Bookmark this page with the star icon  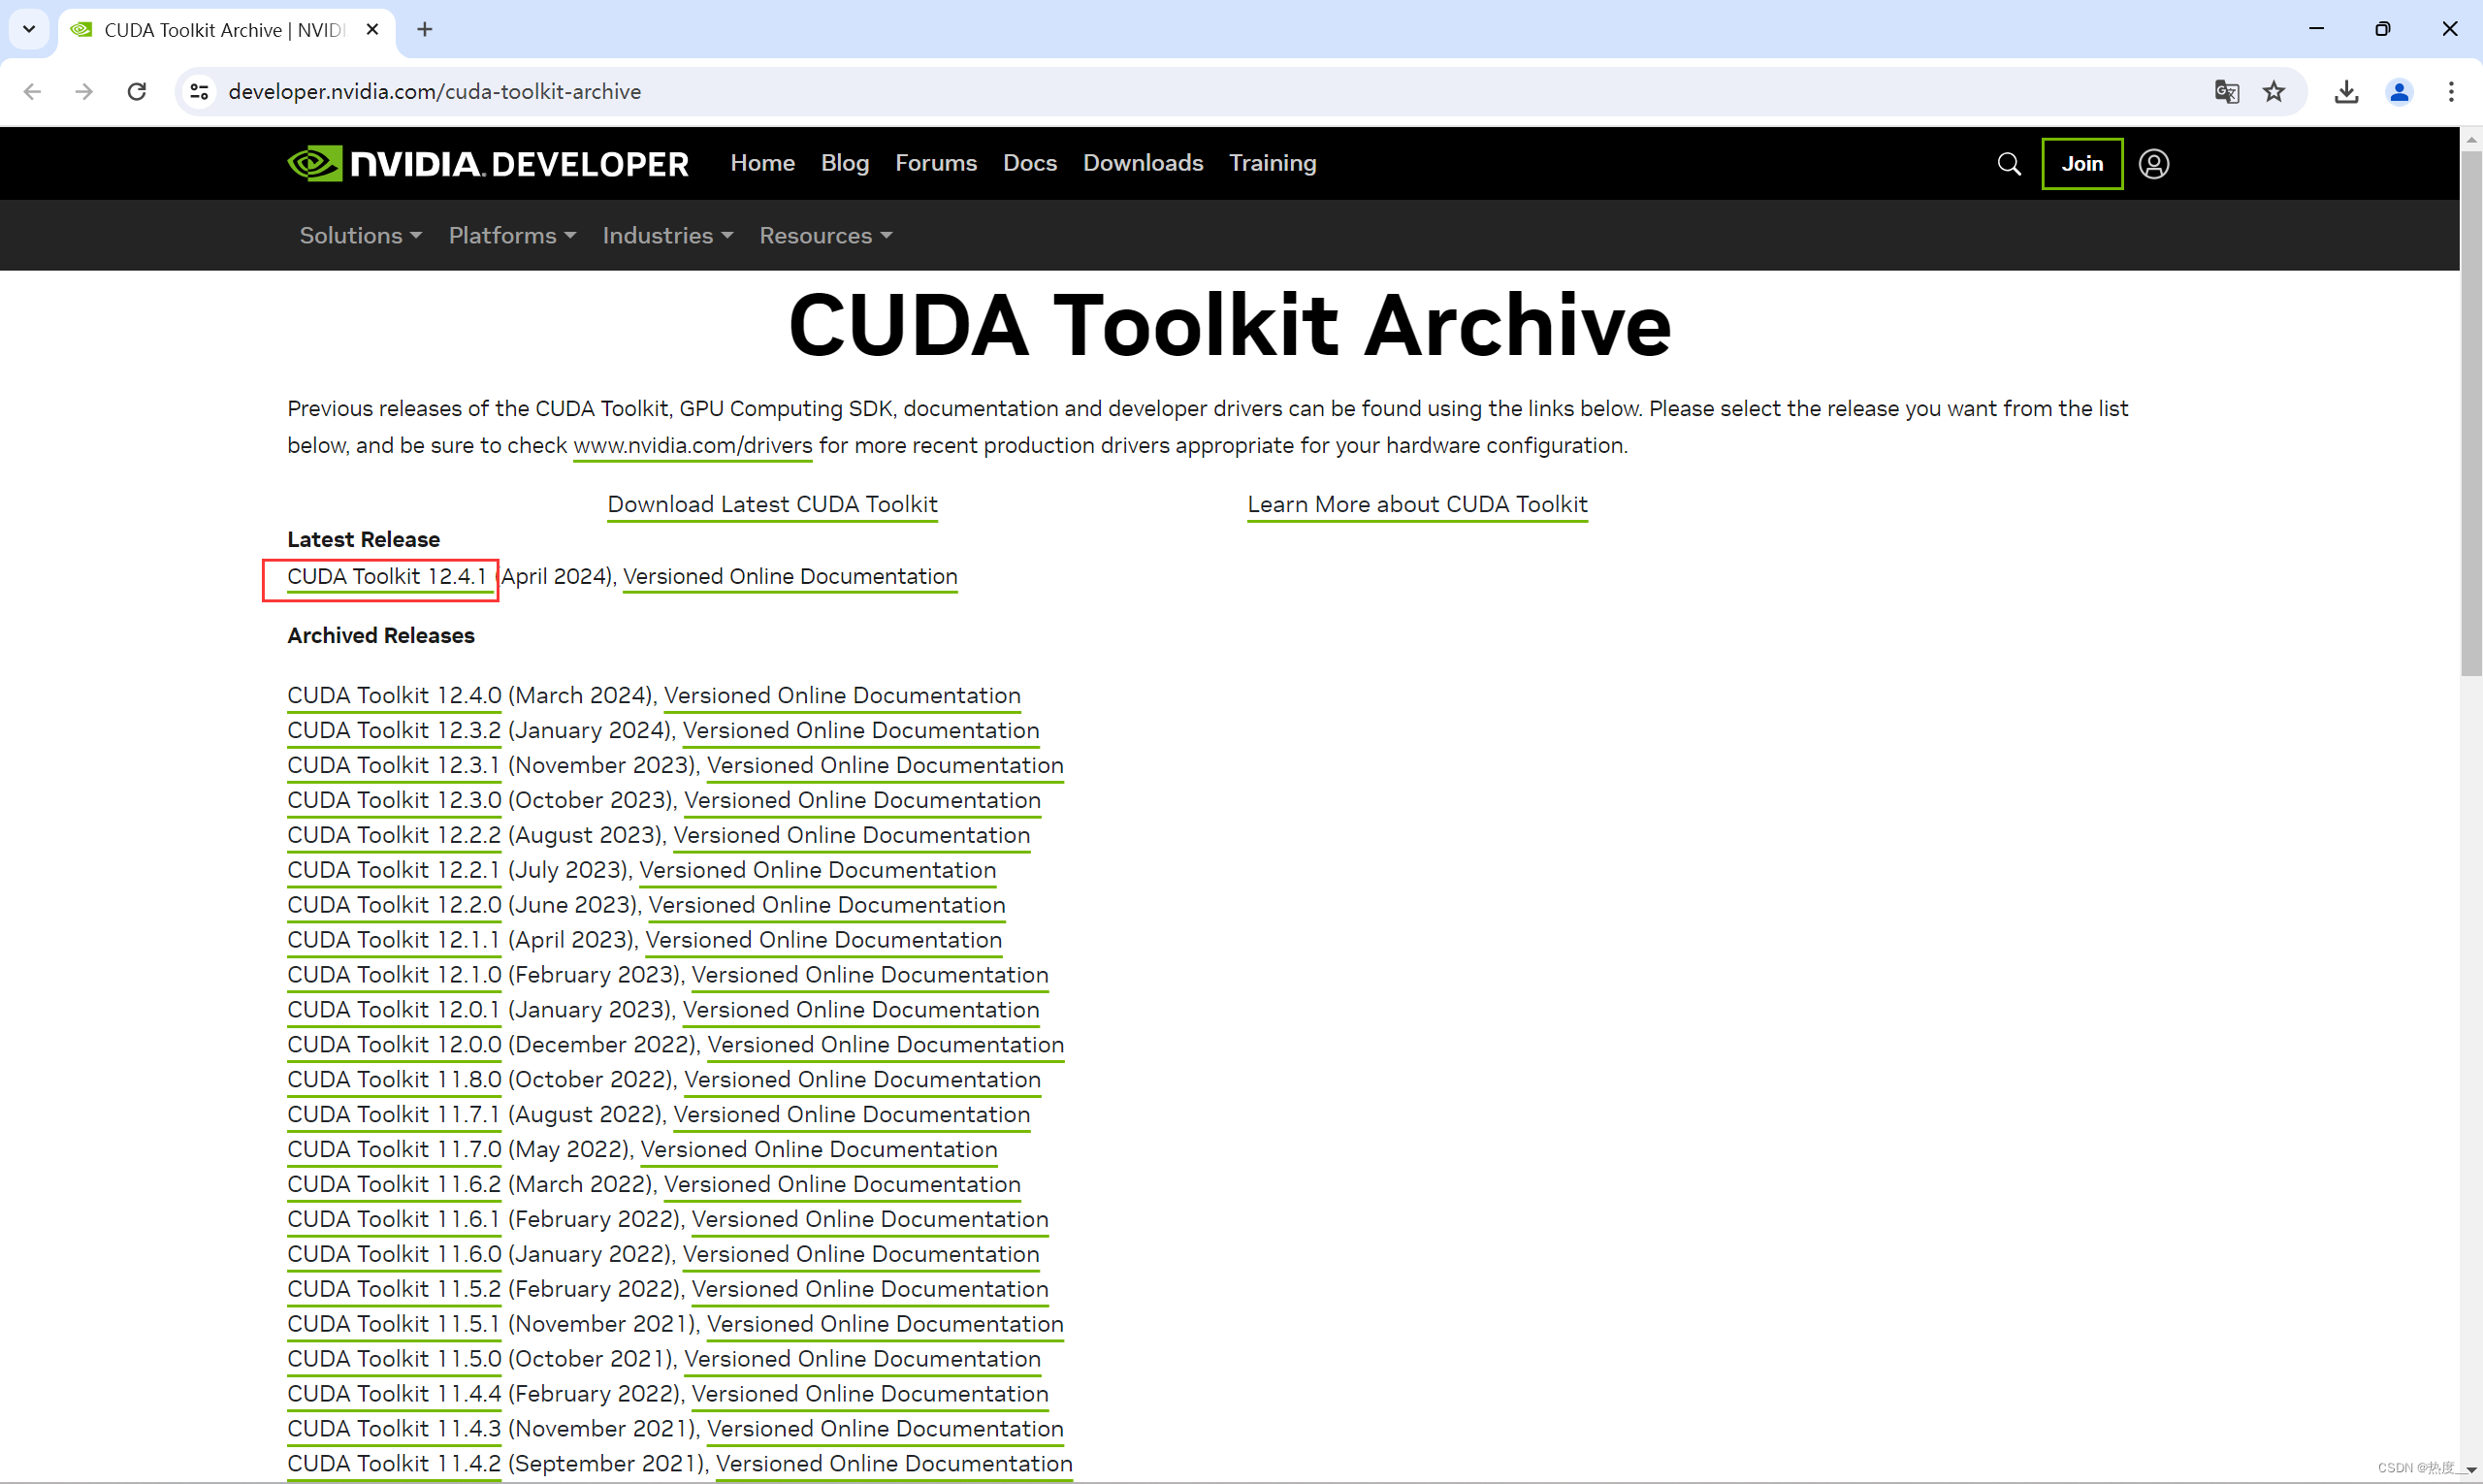[2274, 92]
